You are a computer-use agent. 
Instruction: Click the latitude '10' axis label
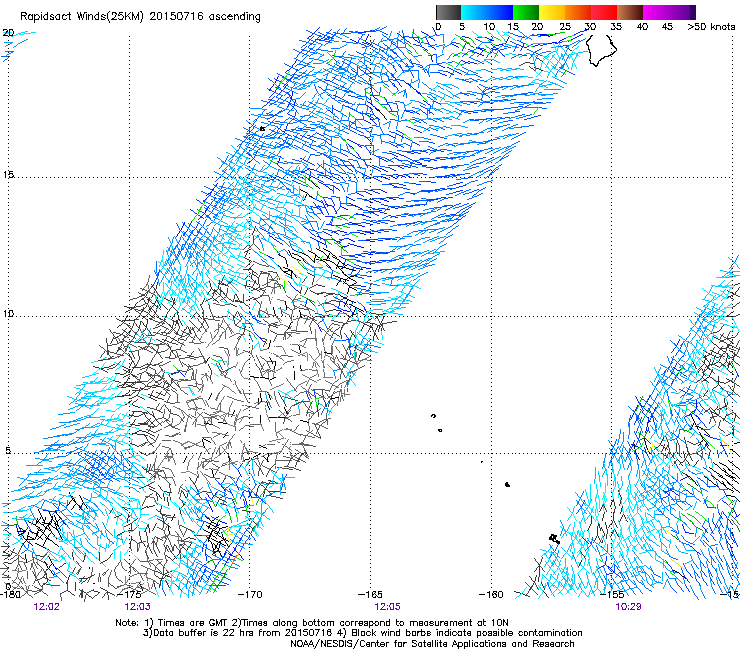[8, 313]
